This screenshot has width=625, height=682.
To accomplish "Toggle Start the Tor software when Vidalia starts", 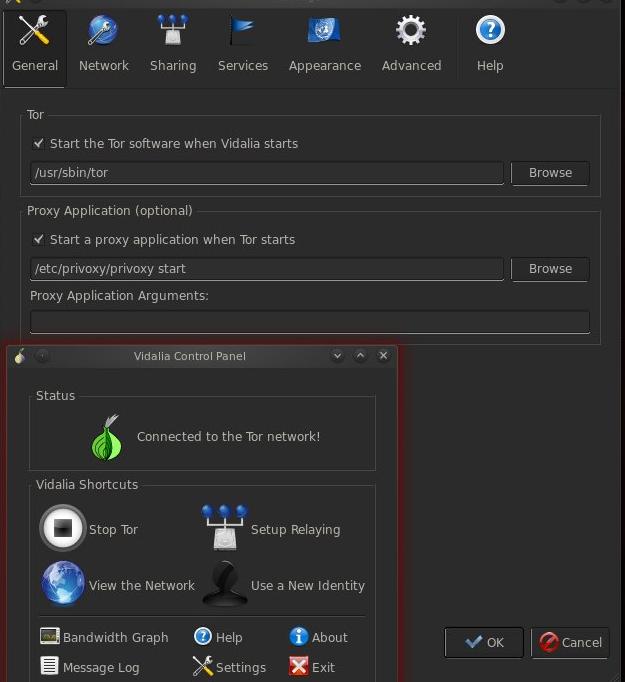I will tap(39, 144).
